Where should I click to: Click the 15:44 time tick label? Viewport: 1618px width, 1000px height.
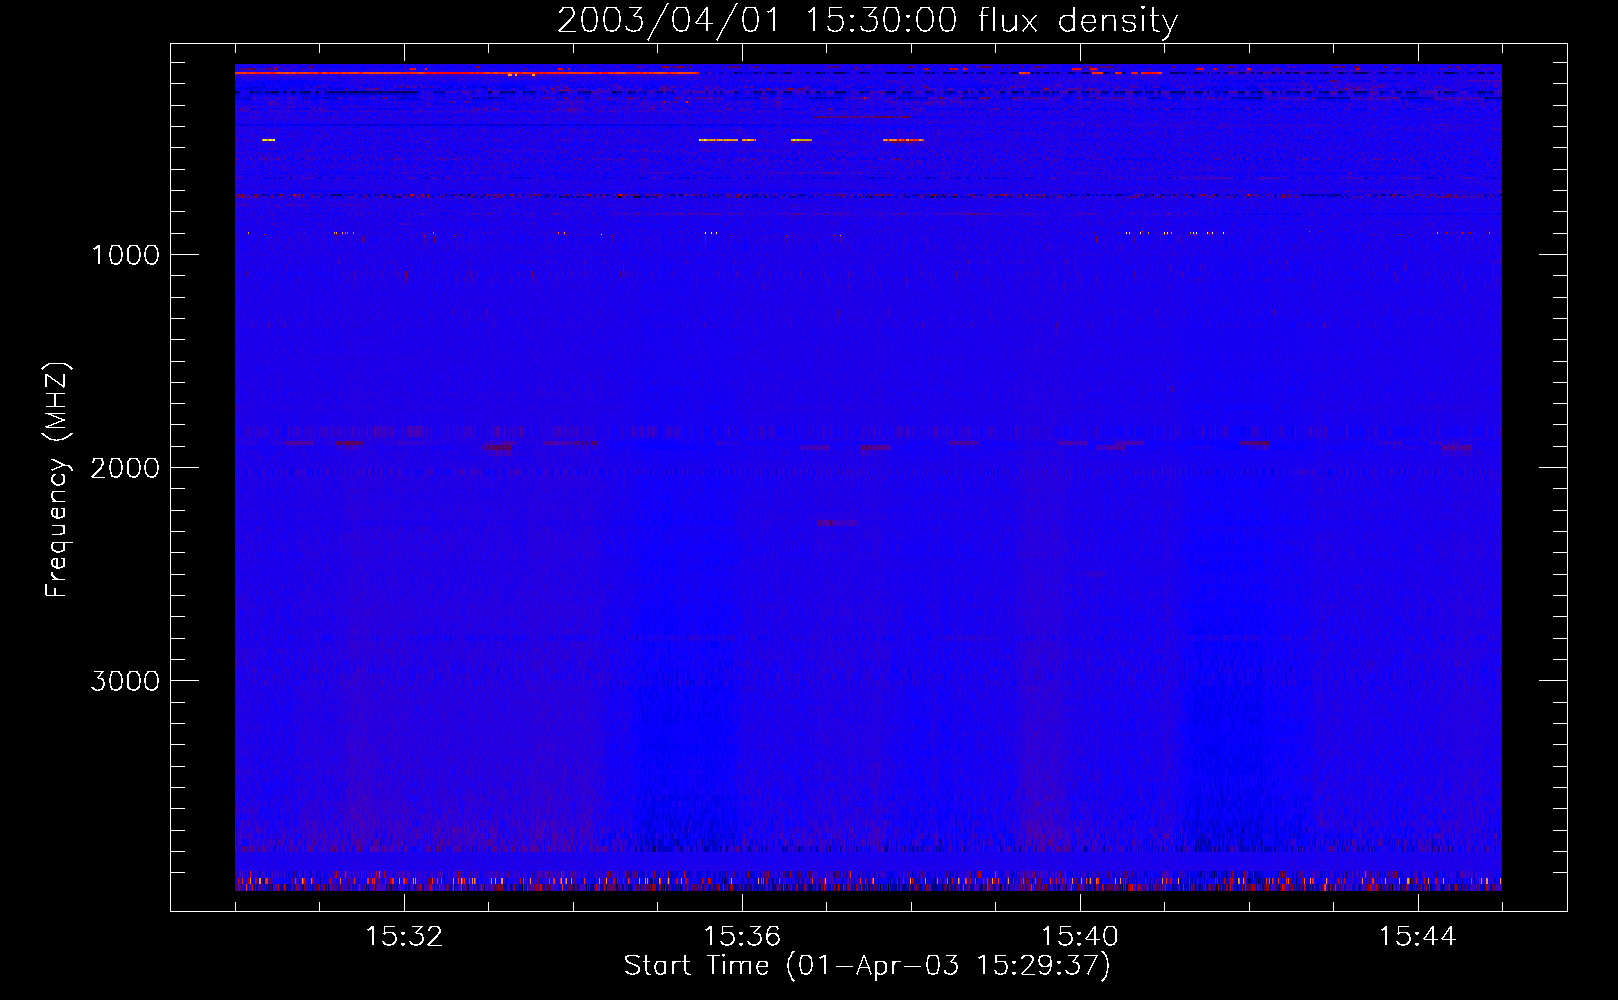coord(1417,936)
